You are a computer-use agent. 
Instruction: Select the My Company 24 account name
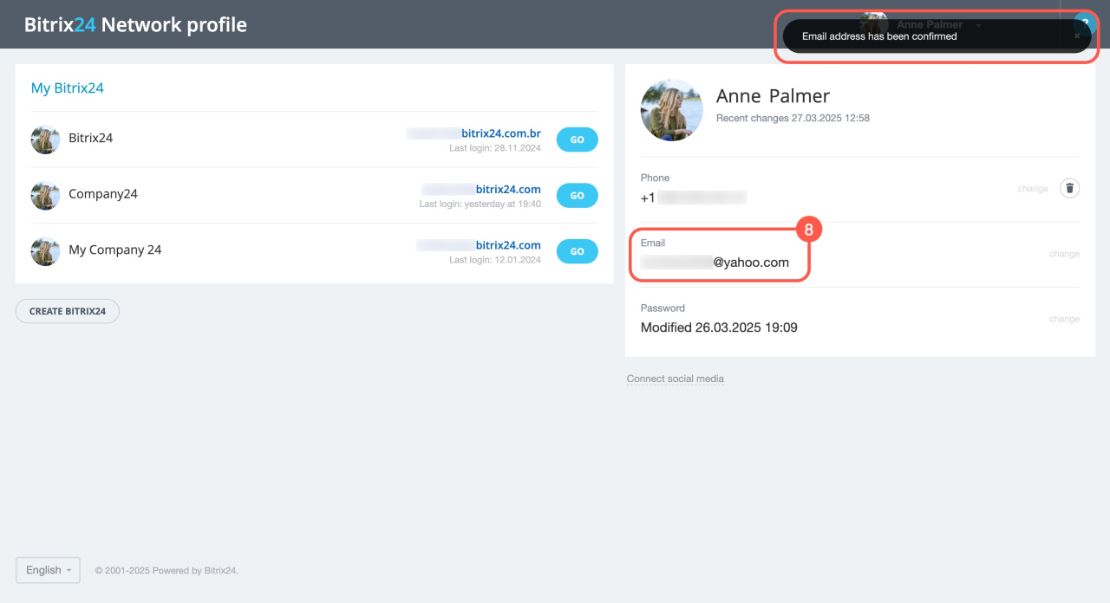tap(115, 250)
